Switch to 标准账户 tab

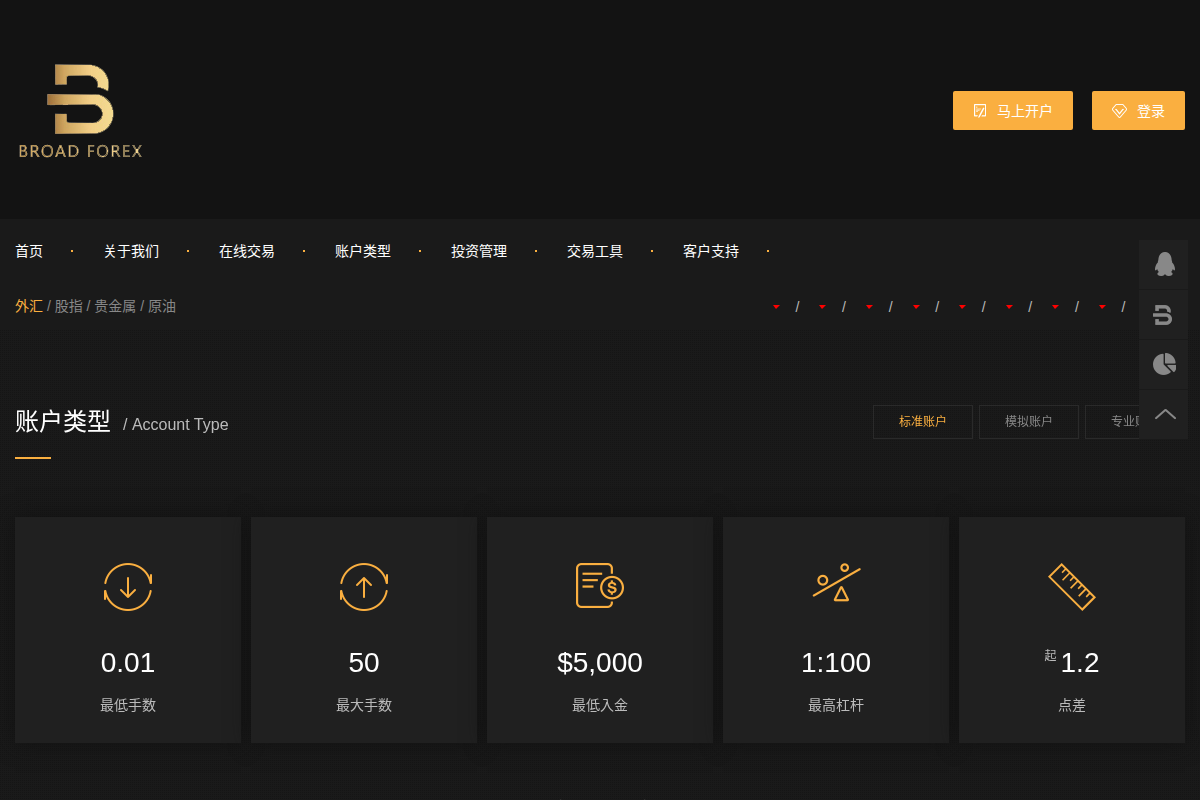click(923, 422)
